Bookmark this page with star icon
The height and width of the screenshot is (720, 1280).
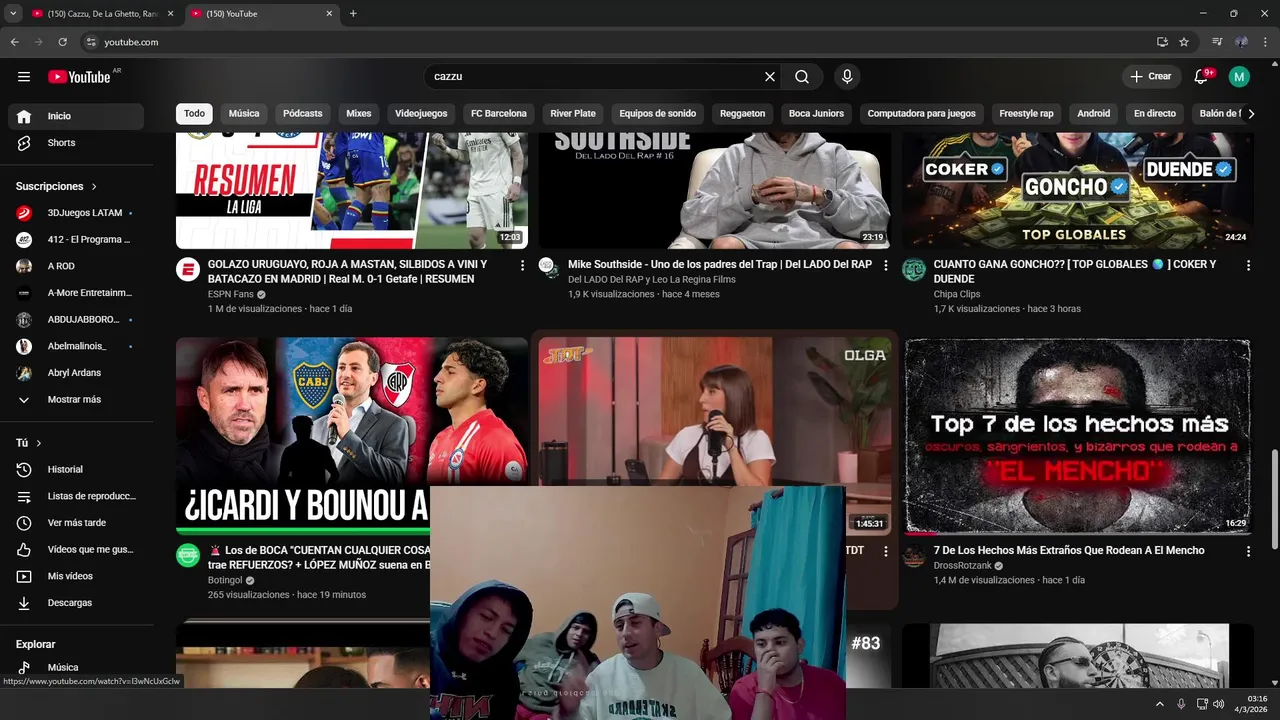[x=1184, y=42]
